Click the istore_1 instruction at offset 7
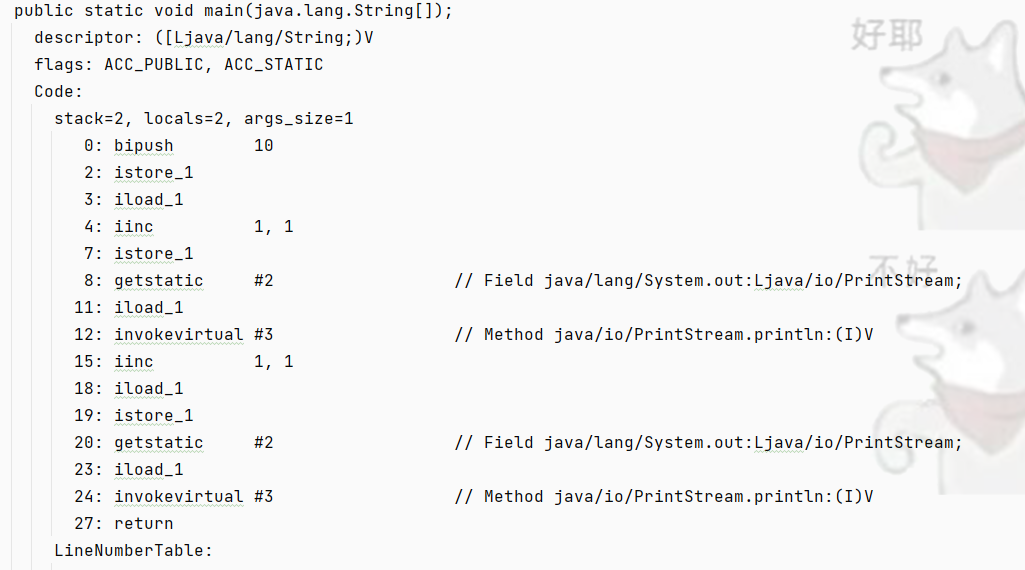1025x570 pixels. click(154, 254)
